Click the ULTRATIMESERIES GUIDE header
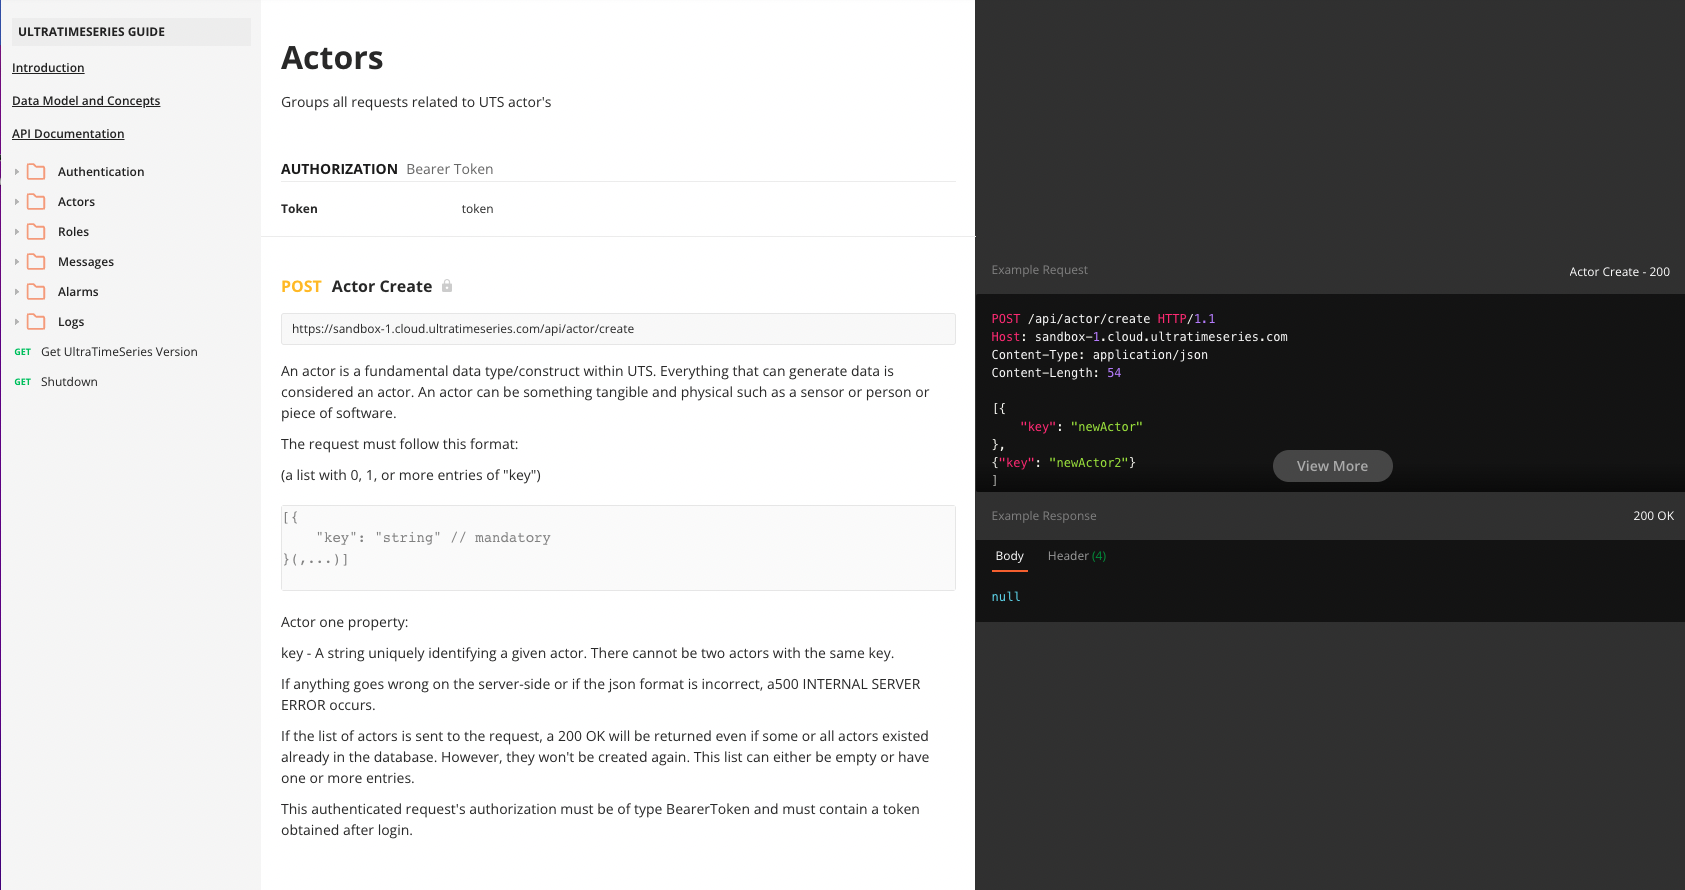This screenshot has width=1685, height=890. [131, 32]
